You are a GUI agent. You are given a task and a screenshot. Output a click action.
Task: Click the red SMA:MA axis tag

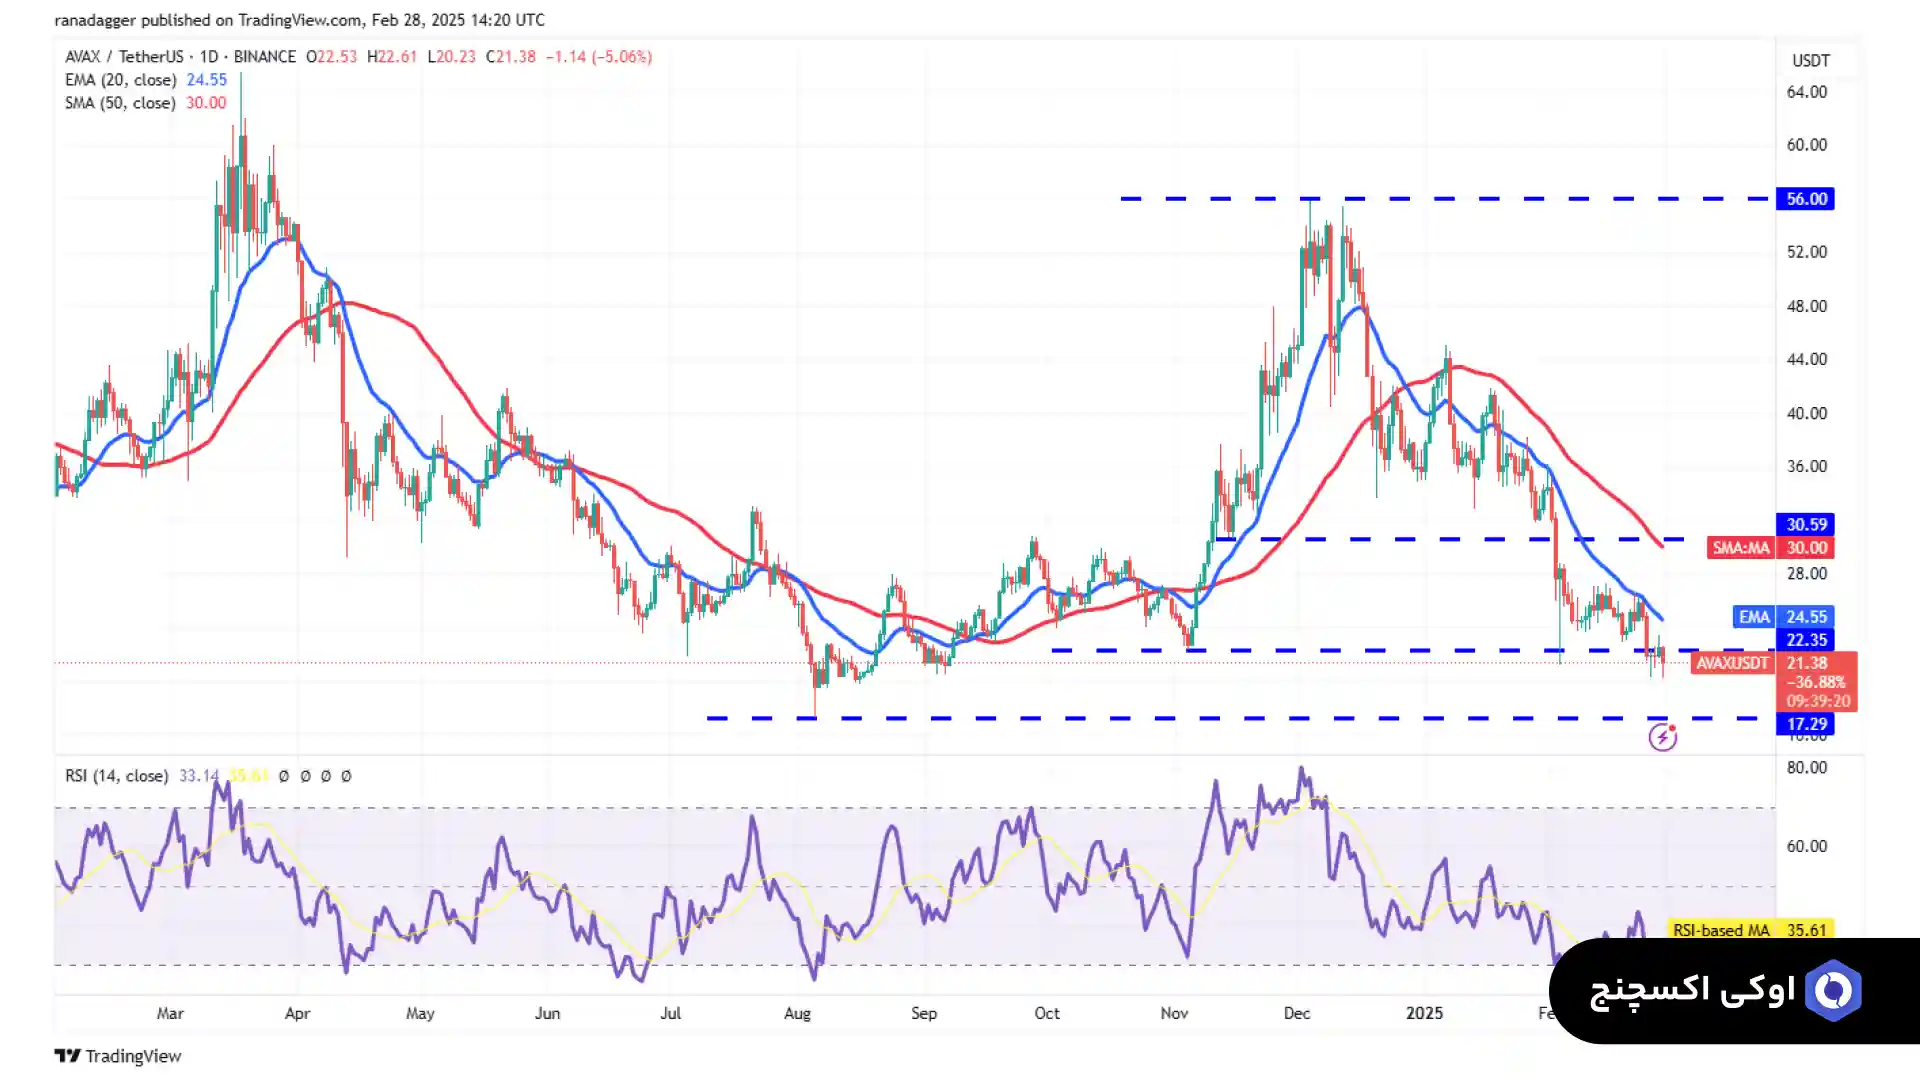click(x=1741, y=548)
